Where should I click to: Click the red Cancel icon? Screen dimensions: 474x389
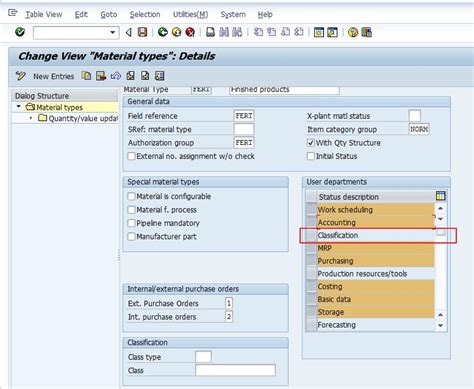pyautogui.click(x=190, y=32)
